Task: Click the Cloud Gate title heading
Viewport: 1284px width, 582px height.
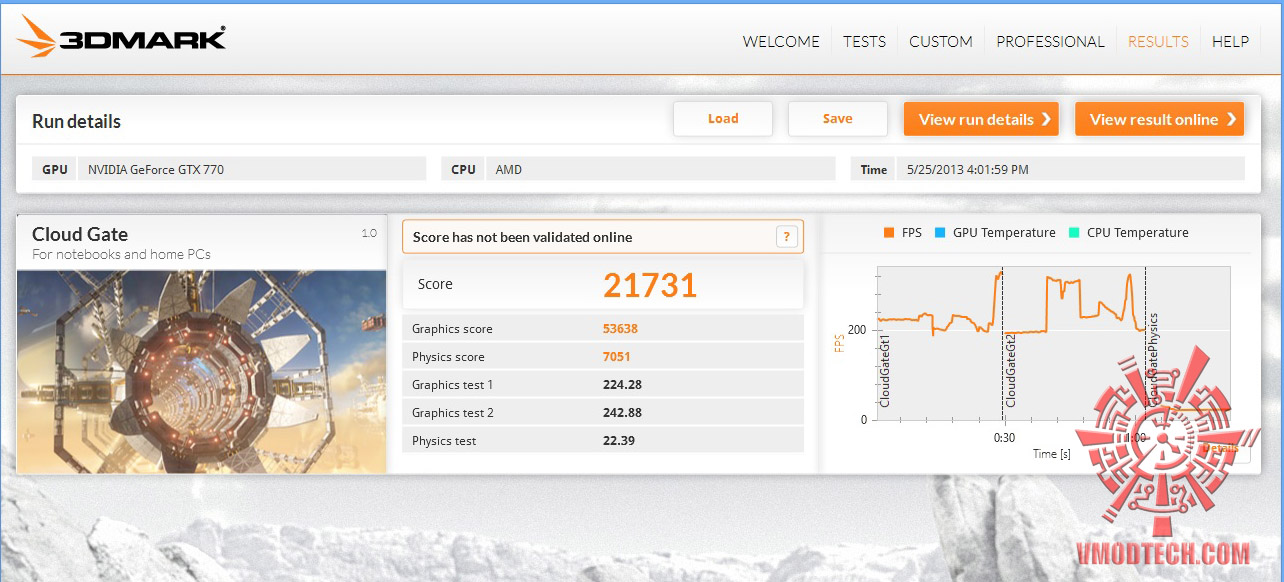Action: pos(80,234)
